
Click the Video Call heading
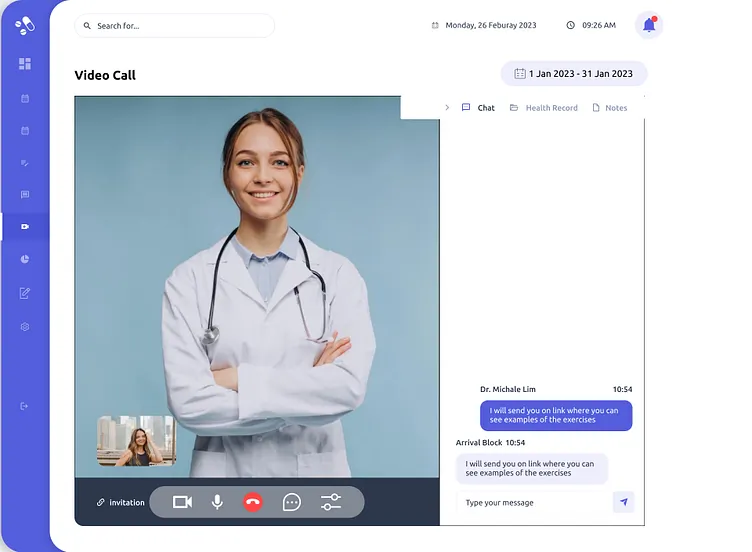coord(105,75)
